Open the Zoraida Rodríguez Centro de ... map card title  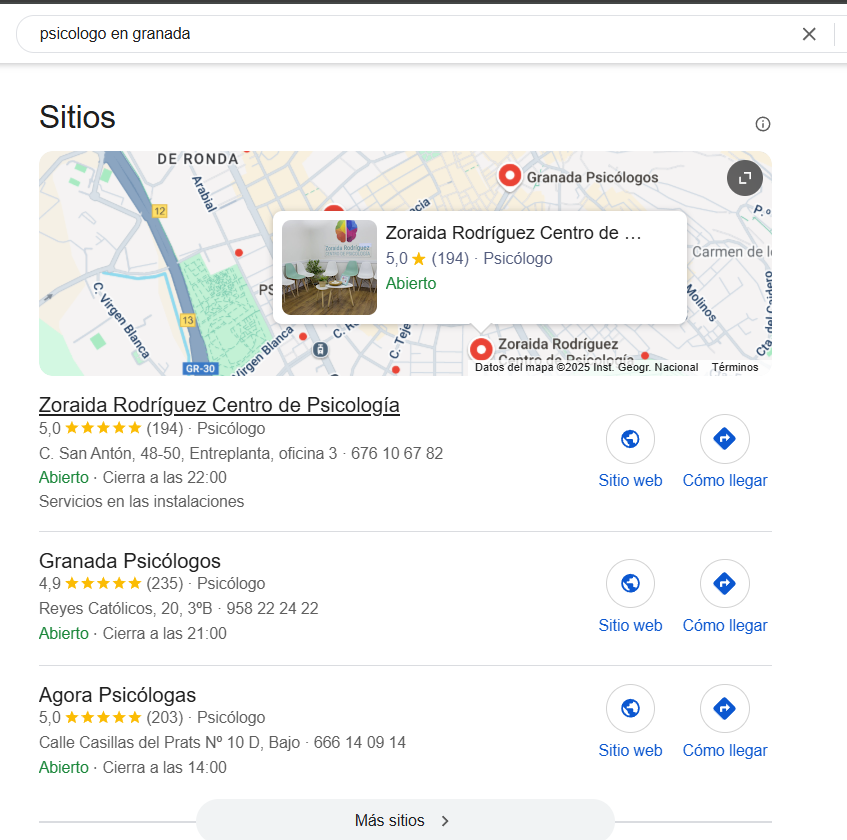513,233
